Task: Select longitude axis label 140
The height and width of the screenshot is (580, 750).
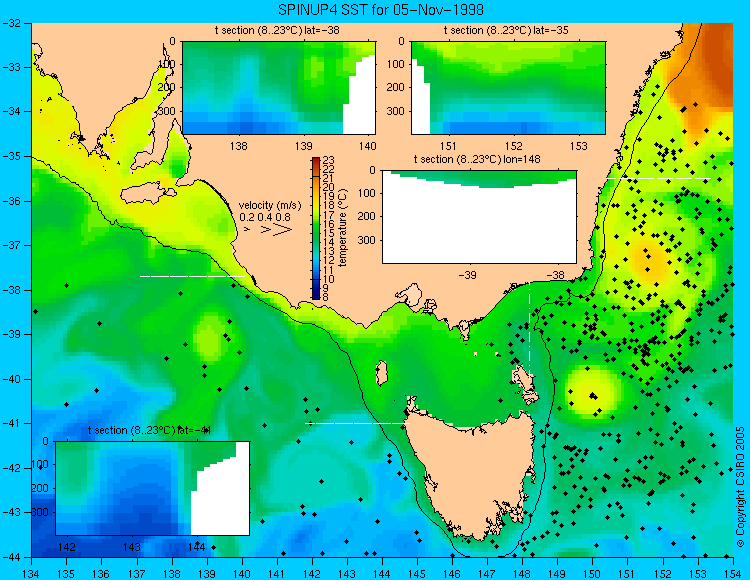Action: [242, 574]
